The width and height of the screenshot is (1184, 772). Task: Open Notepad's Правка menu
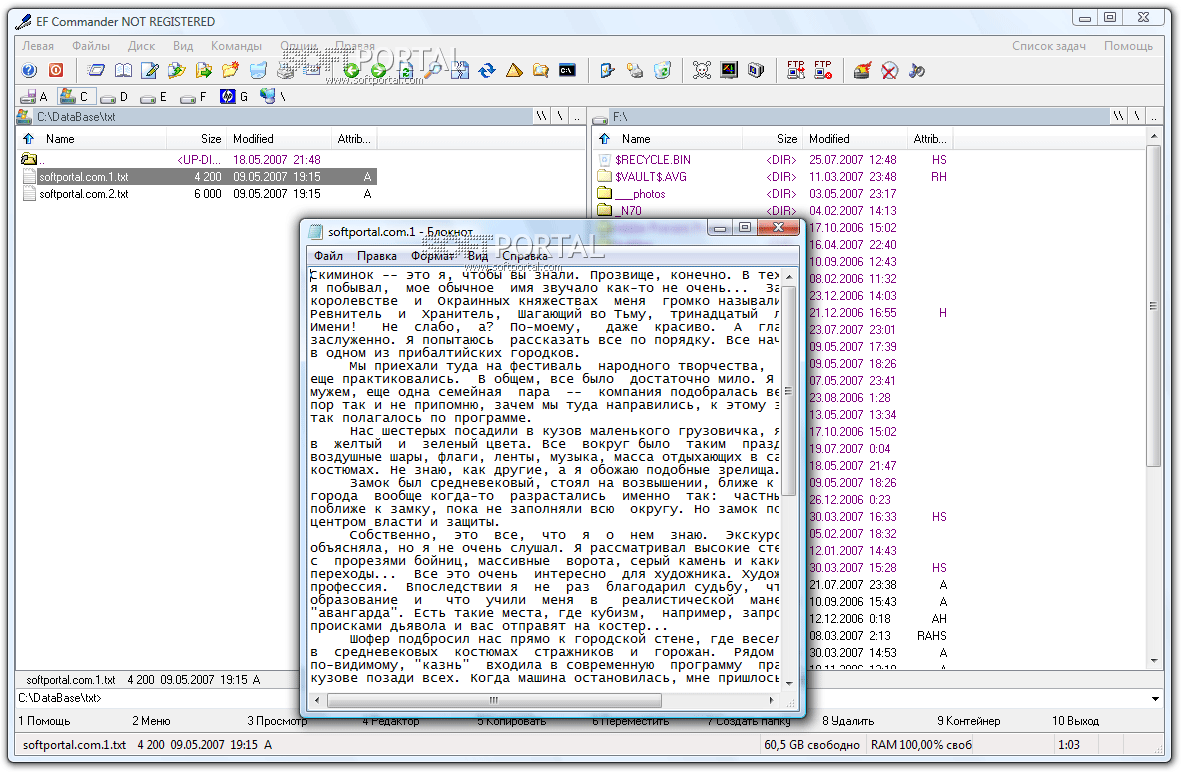point(377,256)
